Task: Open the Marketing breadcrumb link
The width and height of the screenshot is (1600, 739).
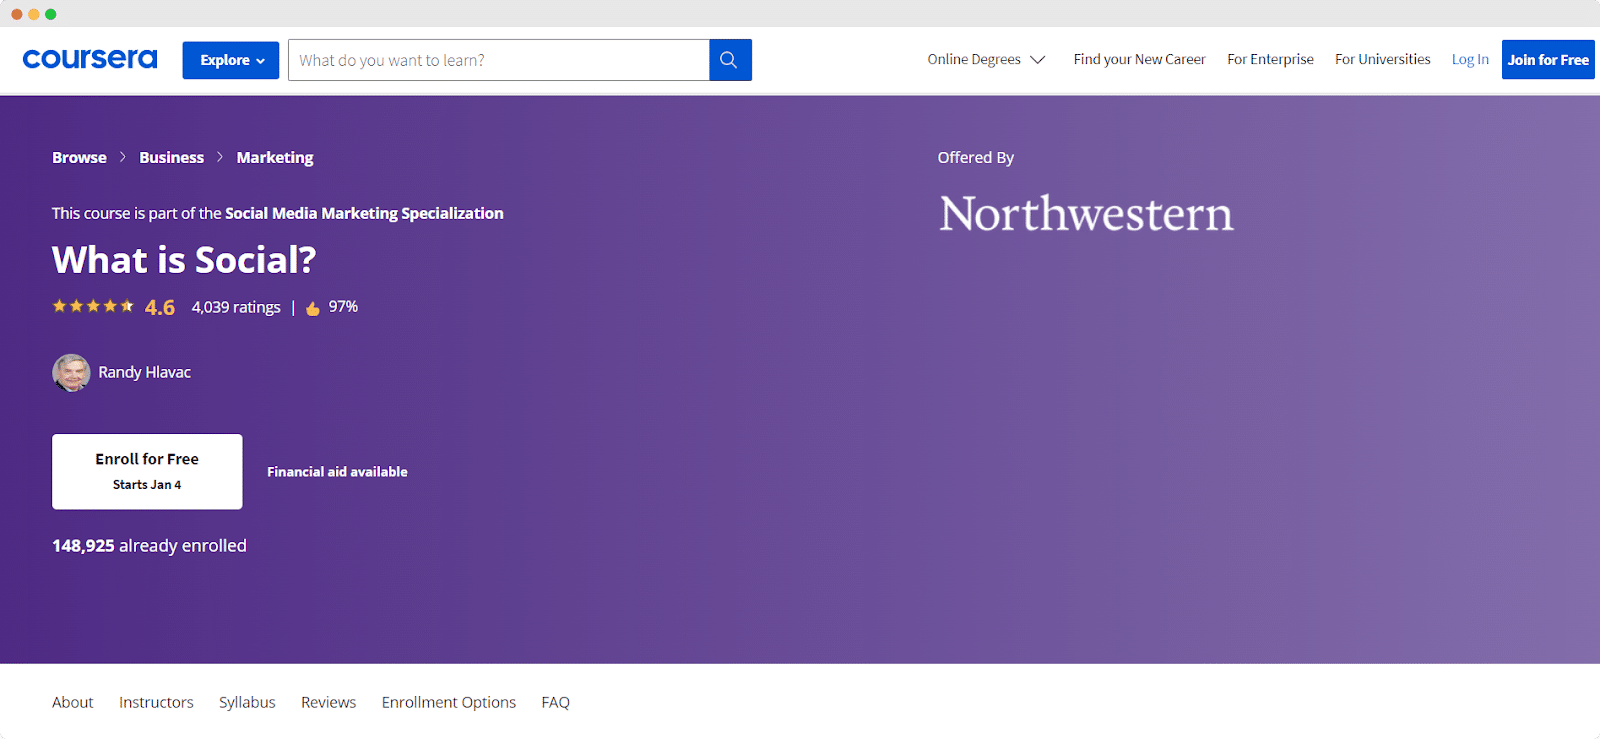Action: tap(275, 158)
